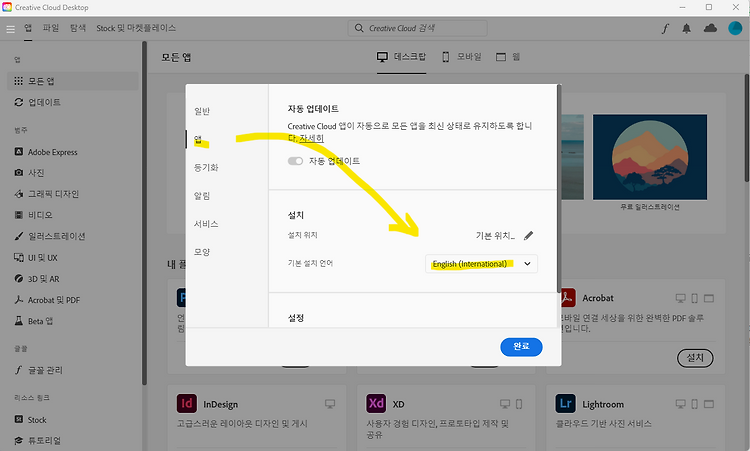Open Stock 및 마켓플레이스 menu

click(x=136, y=28)
